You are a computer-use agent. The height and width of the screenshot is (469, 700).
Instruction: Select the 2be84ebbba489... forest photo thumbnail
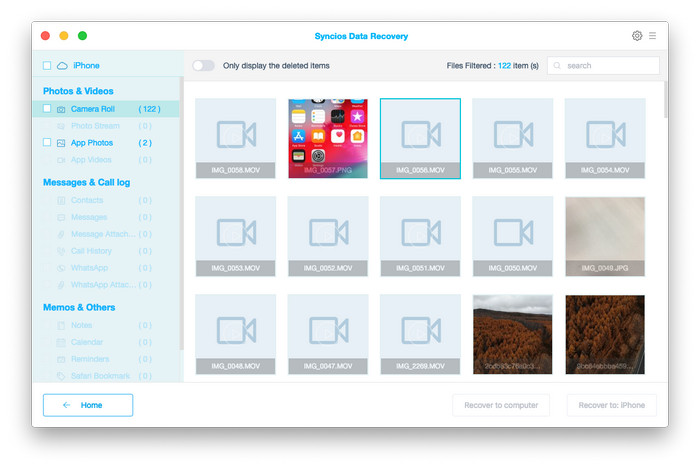[x=605, y=334]
